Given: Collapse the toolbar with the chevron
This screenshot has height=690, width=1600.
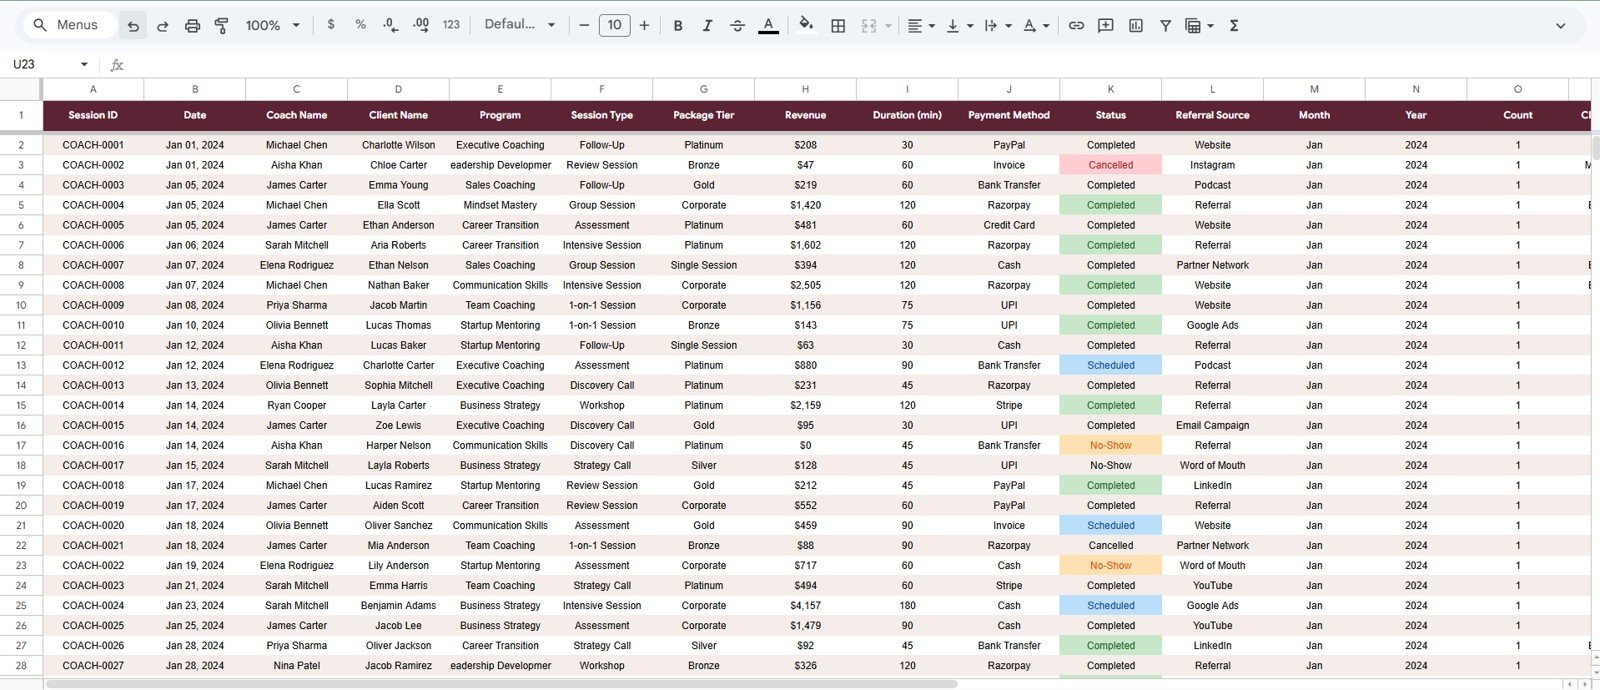Looking at the screenshot, I should click(1560, 25).
